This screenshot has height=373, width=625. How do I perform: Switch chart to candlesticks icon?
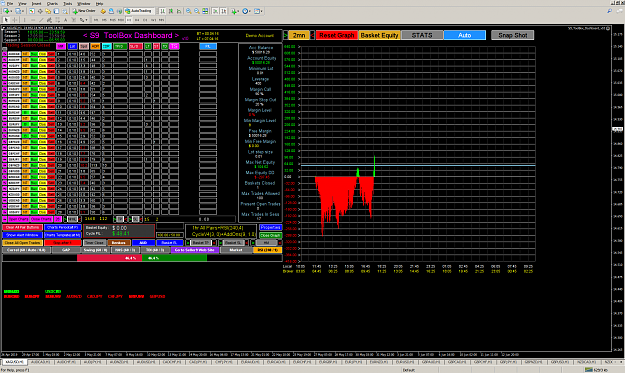(171, 11)
